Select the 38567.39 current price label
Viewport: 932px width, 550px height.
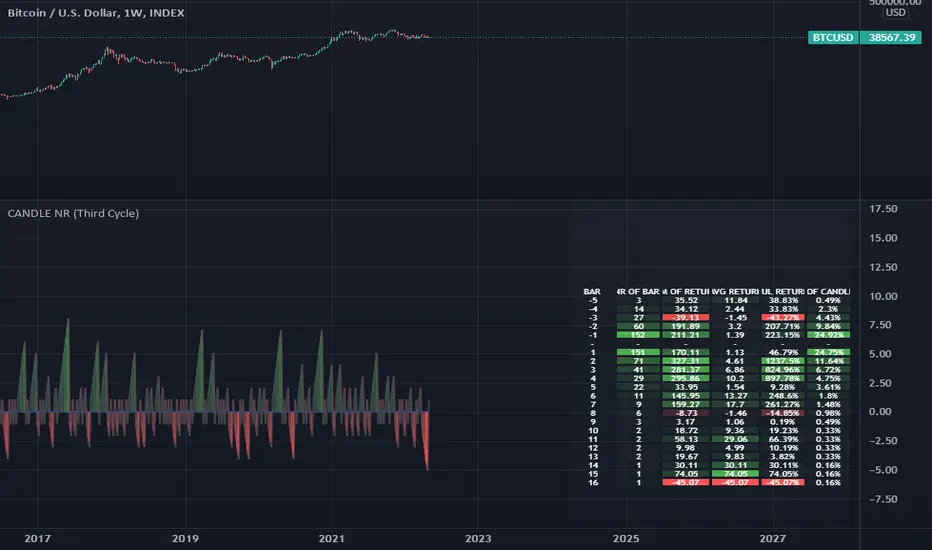[892, 37]
